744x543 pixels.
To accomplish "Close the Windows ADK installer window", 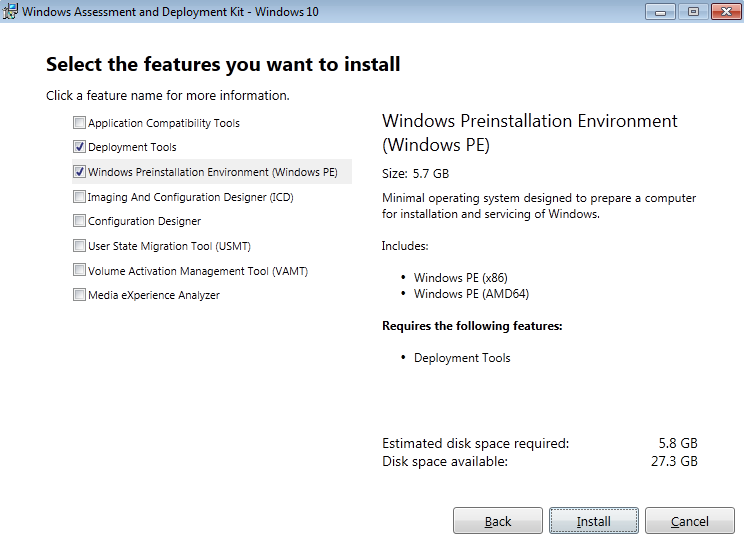I will click(x=724, y=11).
